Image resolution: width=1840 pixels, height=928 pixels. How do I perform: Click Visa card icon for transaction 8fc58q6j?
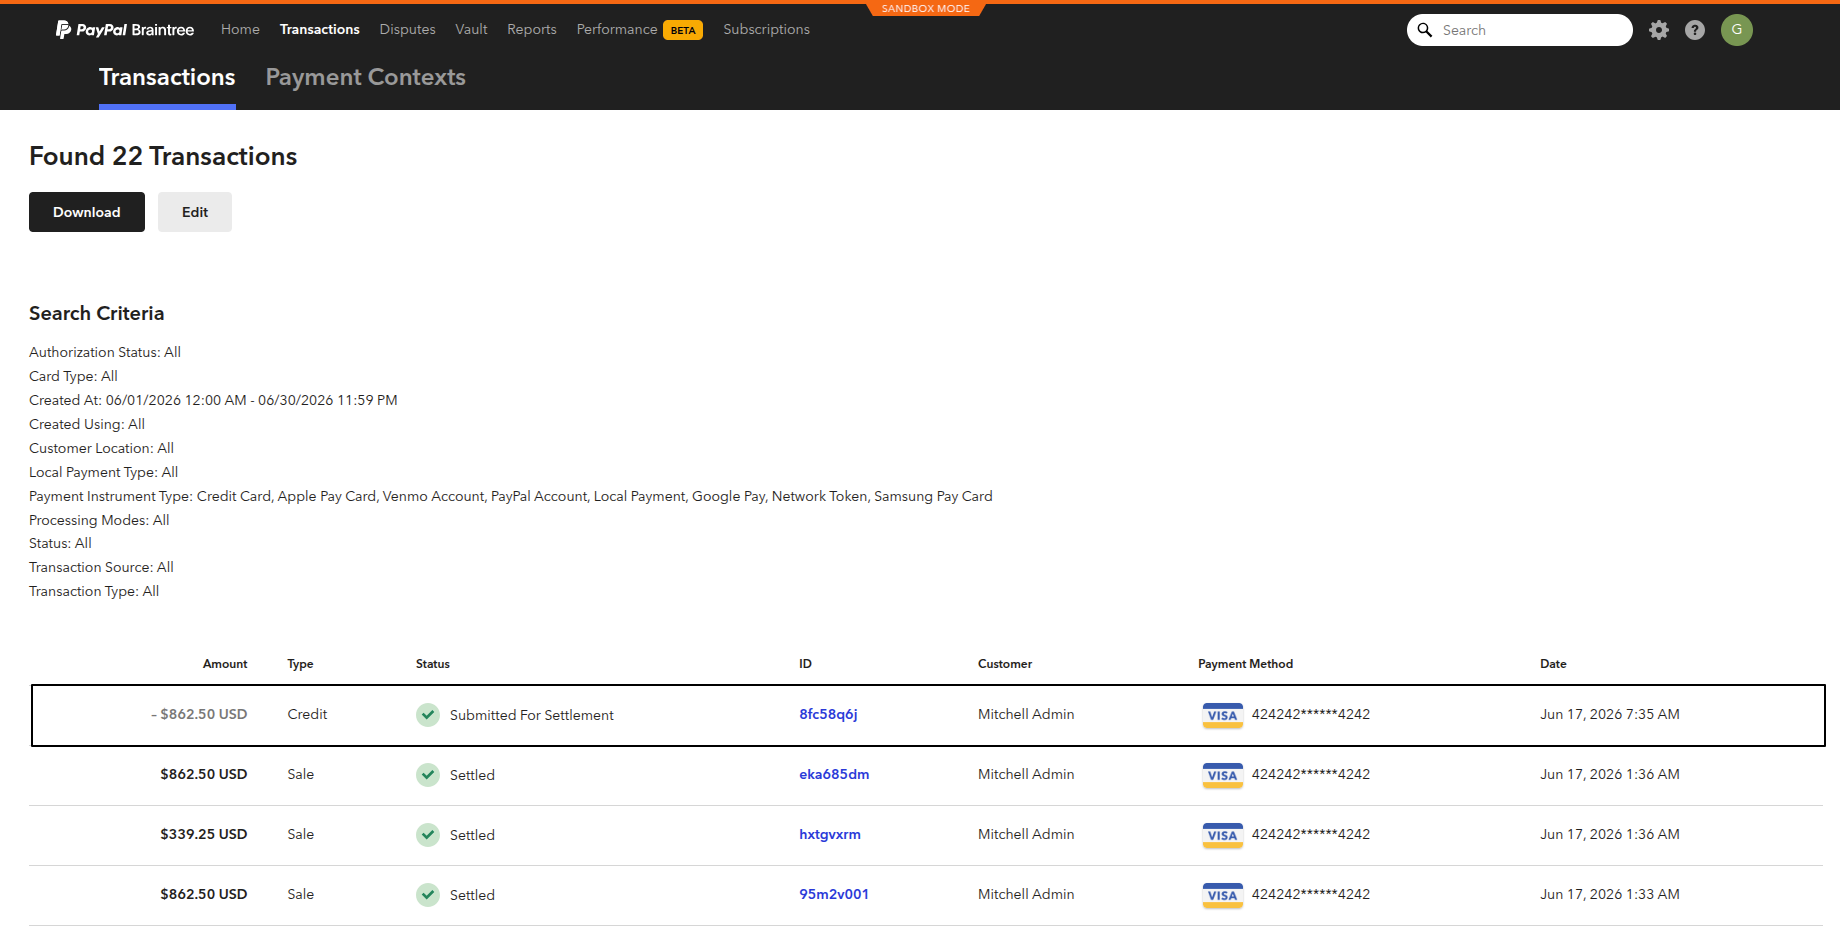click(1222, 715)
